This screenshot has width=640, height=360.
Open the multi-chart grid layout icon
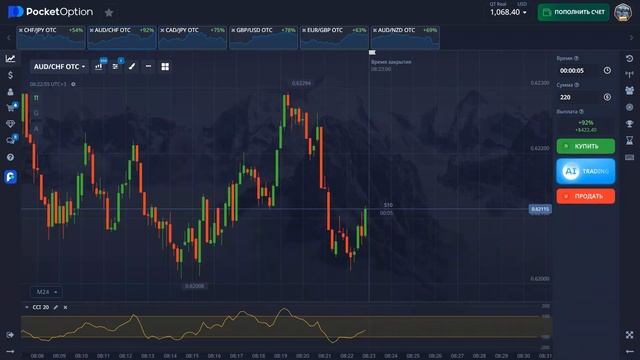[x=165, y=67]
